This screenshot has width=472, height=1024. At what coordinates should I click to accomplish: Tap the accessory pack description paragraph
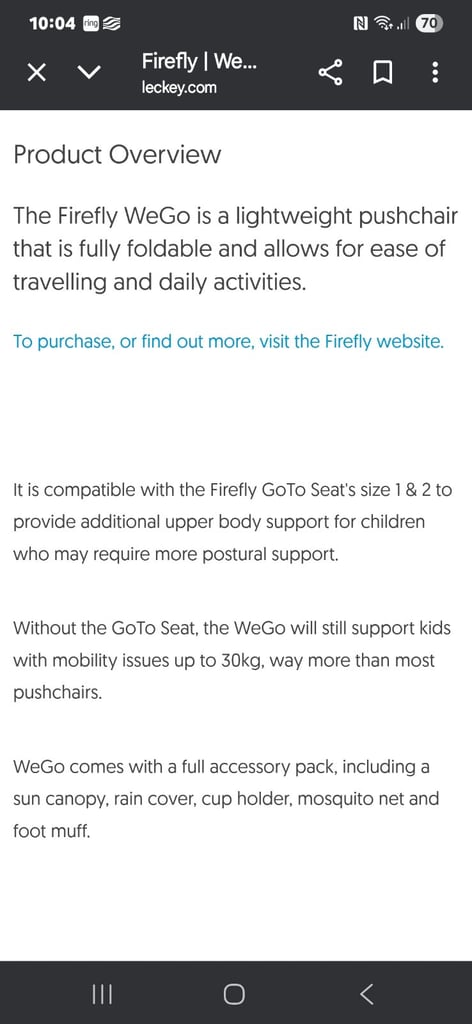226,799
